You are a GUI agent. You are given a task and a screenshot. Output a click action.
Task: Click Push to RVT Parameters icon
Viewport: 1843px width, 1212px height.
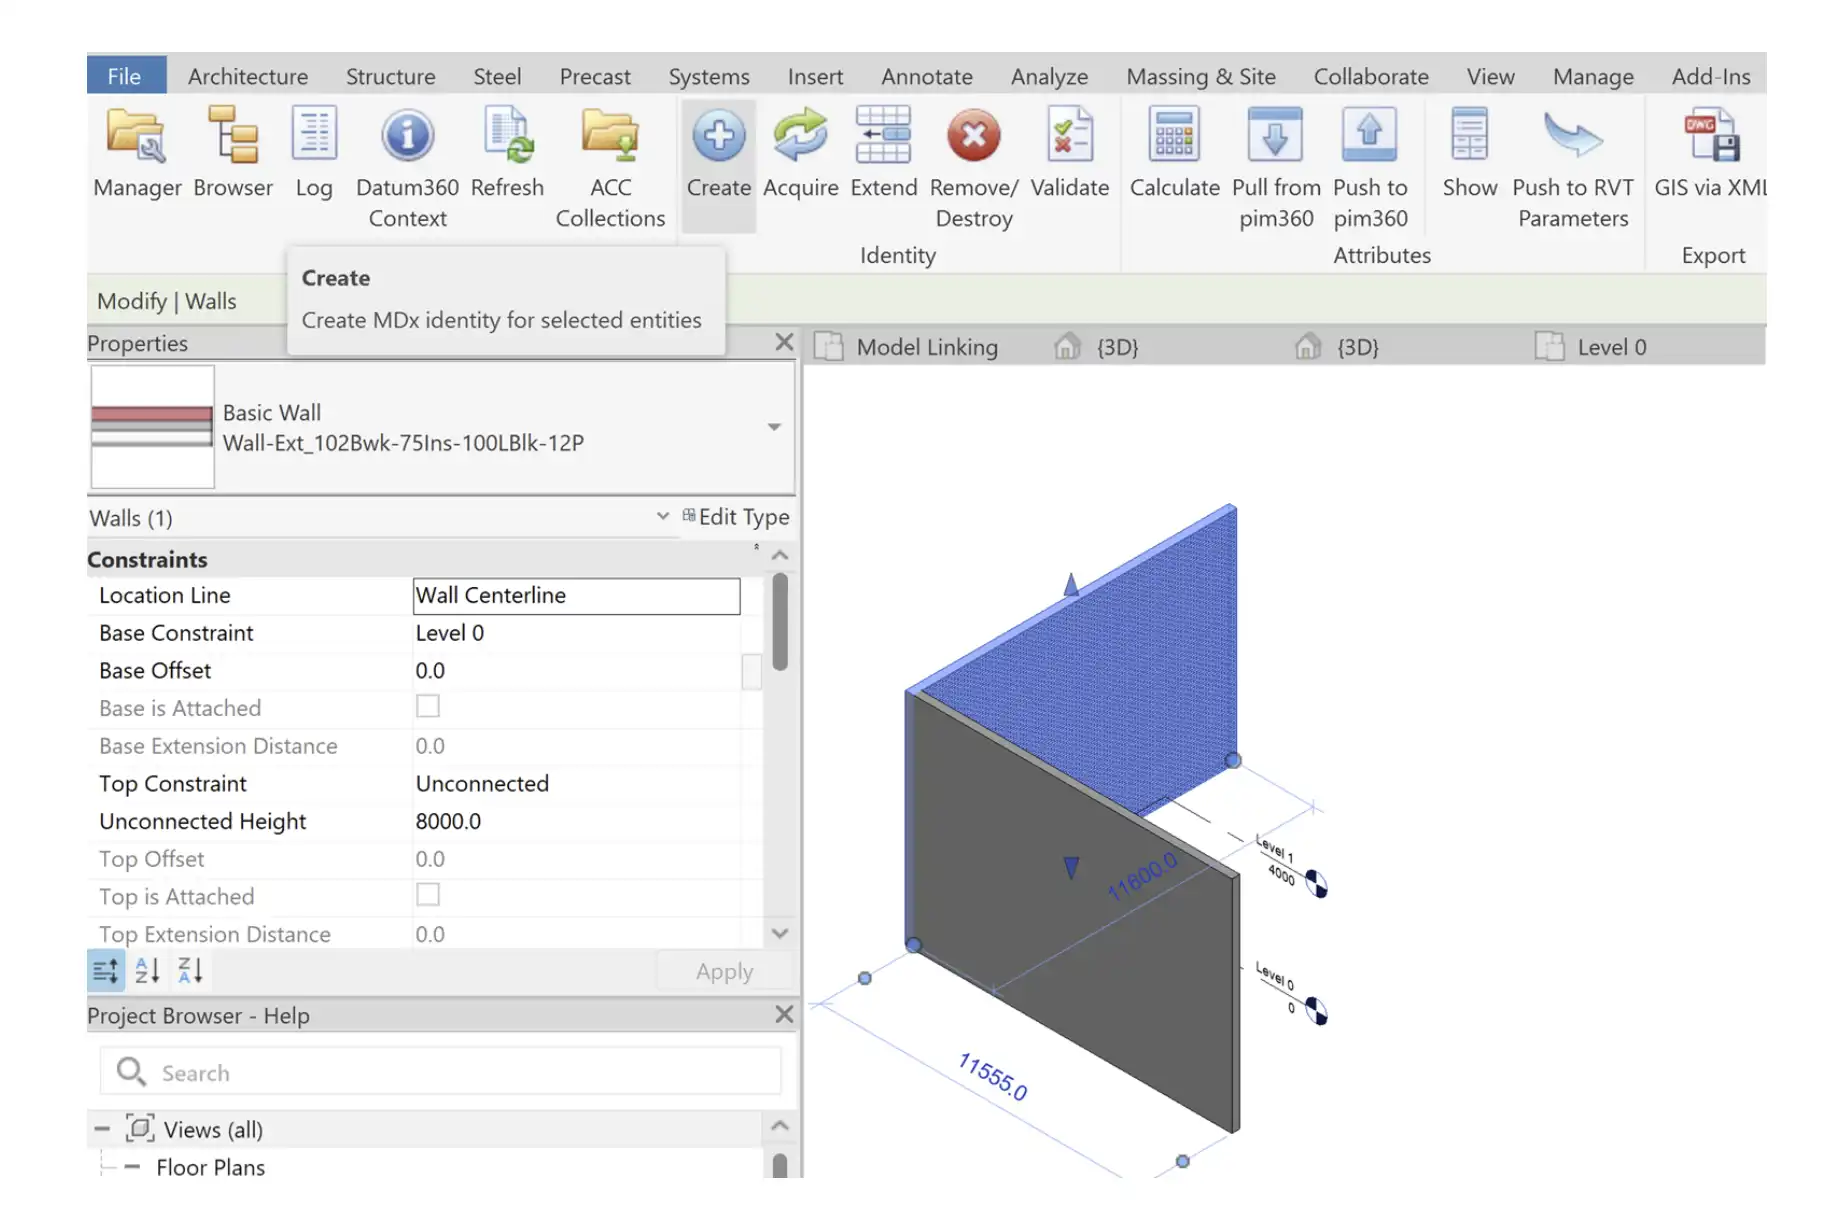[1572, 138]
